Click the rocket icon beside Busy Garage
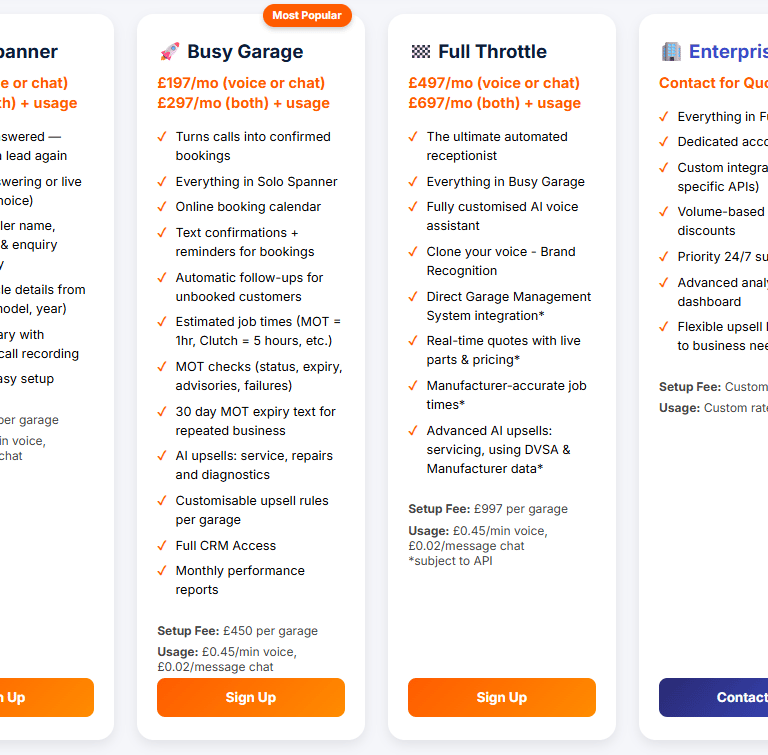The height and width of the screenshot is (755, 768). coord(170,51)
